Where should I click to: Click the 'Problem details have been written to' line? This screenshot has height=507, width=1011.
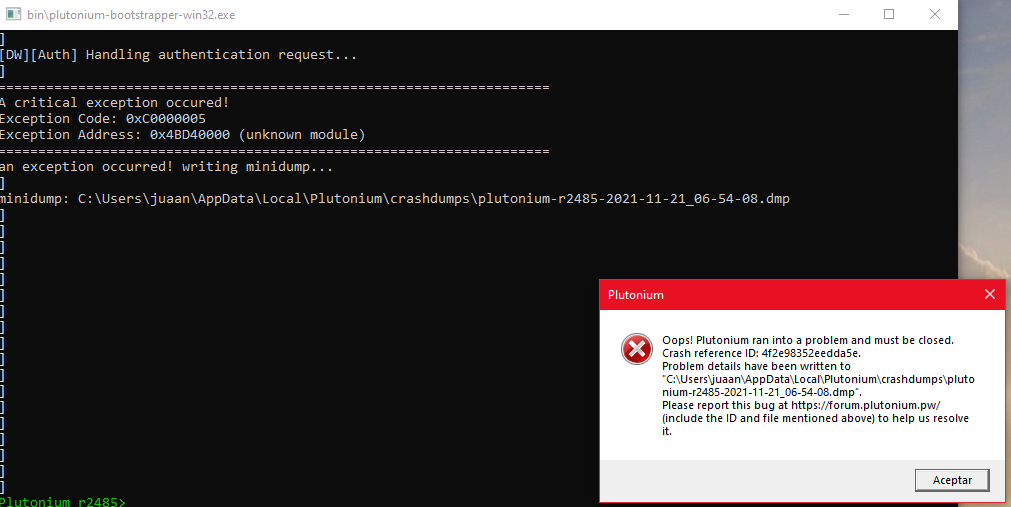756,366
